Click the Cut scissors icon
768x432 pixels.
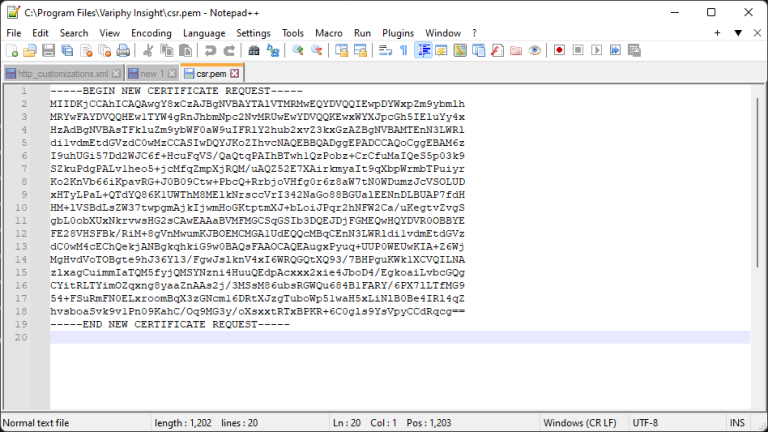tap(148, 50)
